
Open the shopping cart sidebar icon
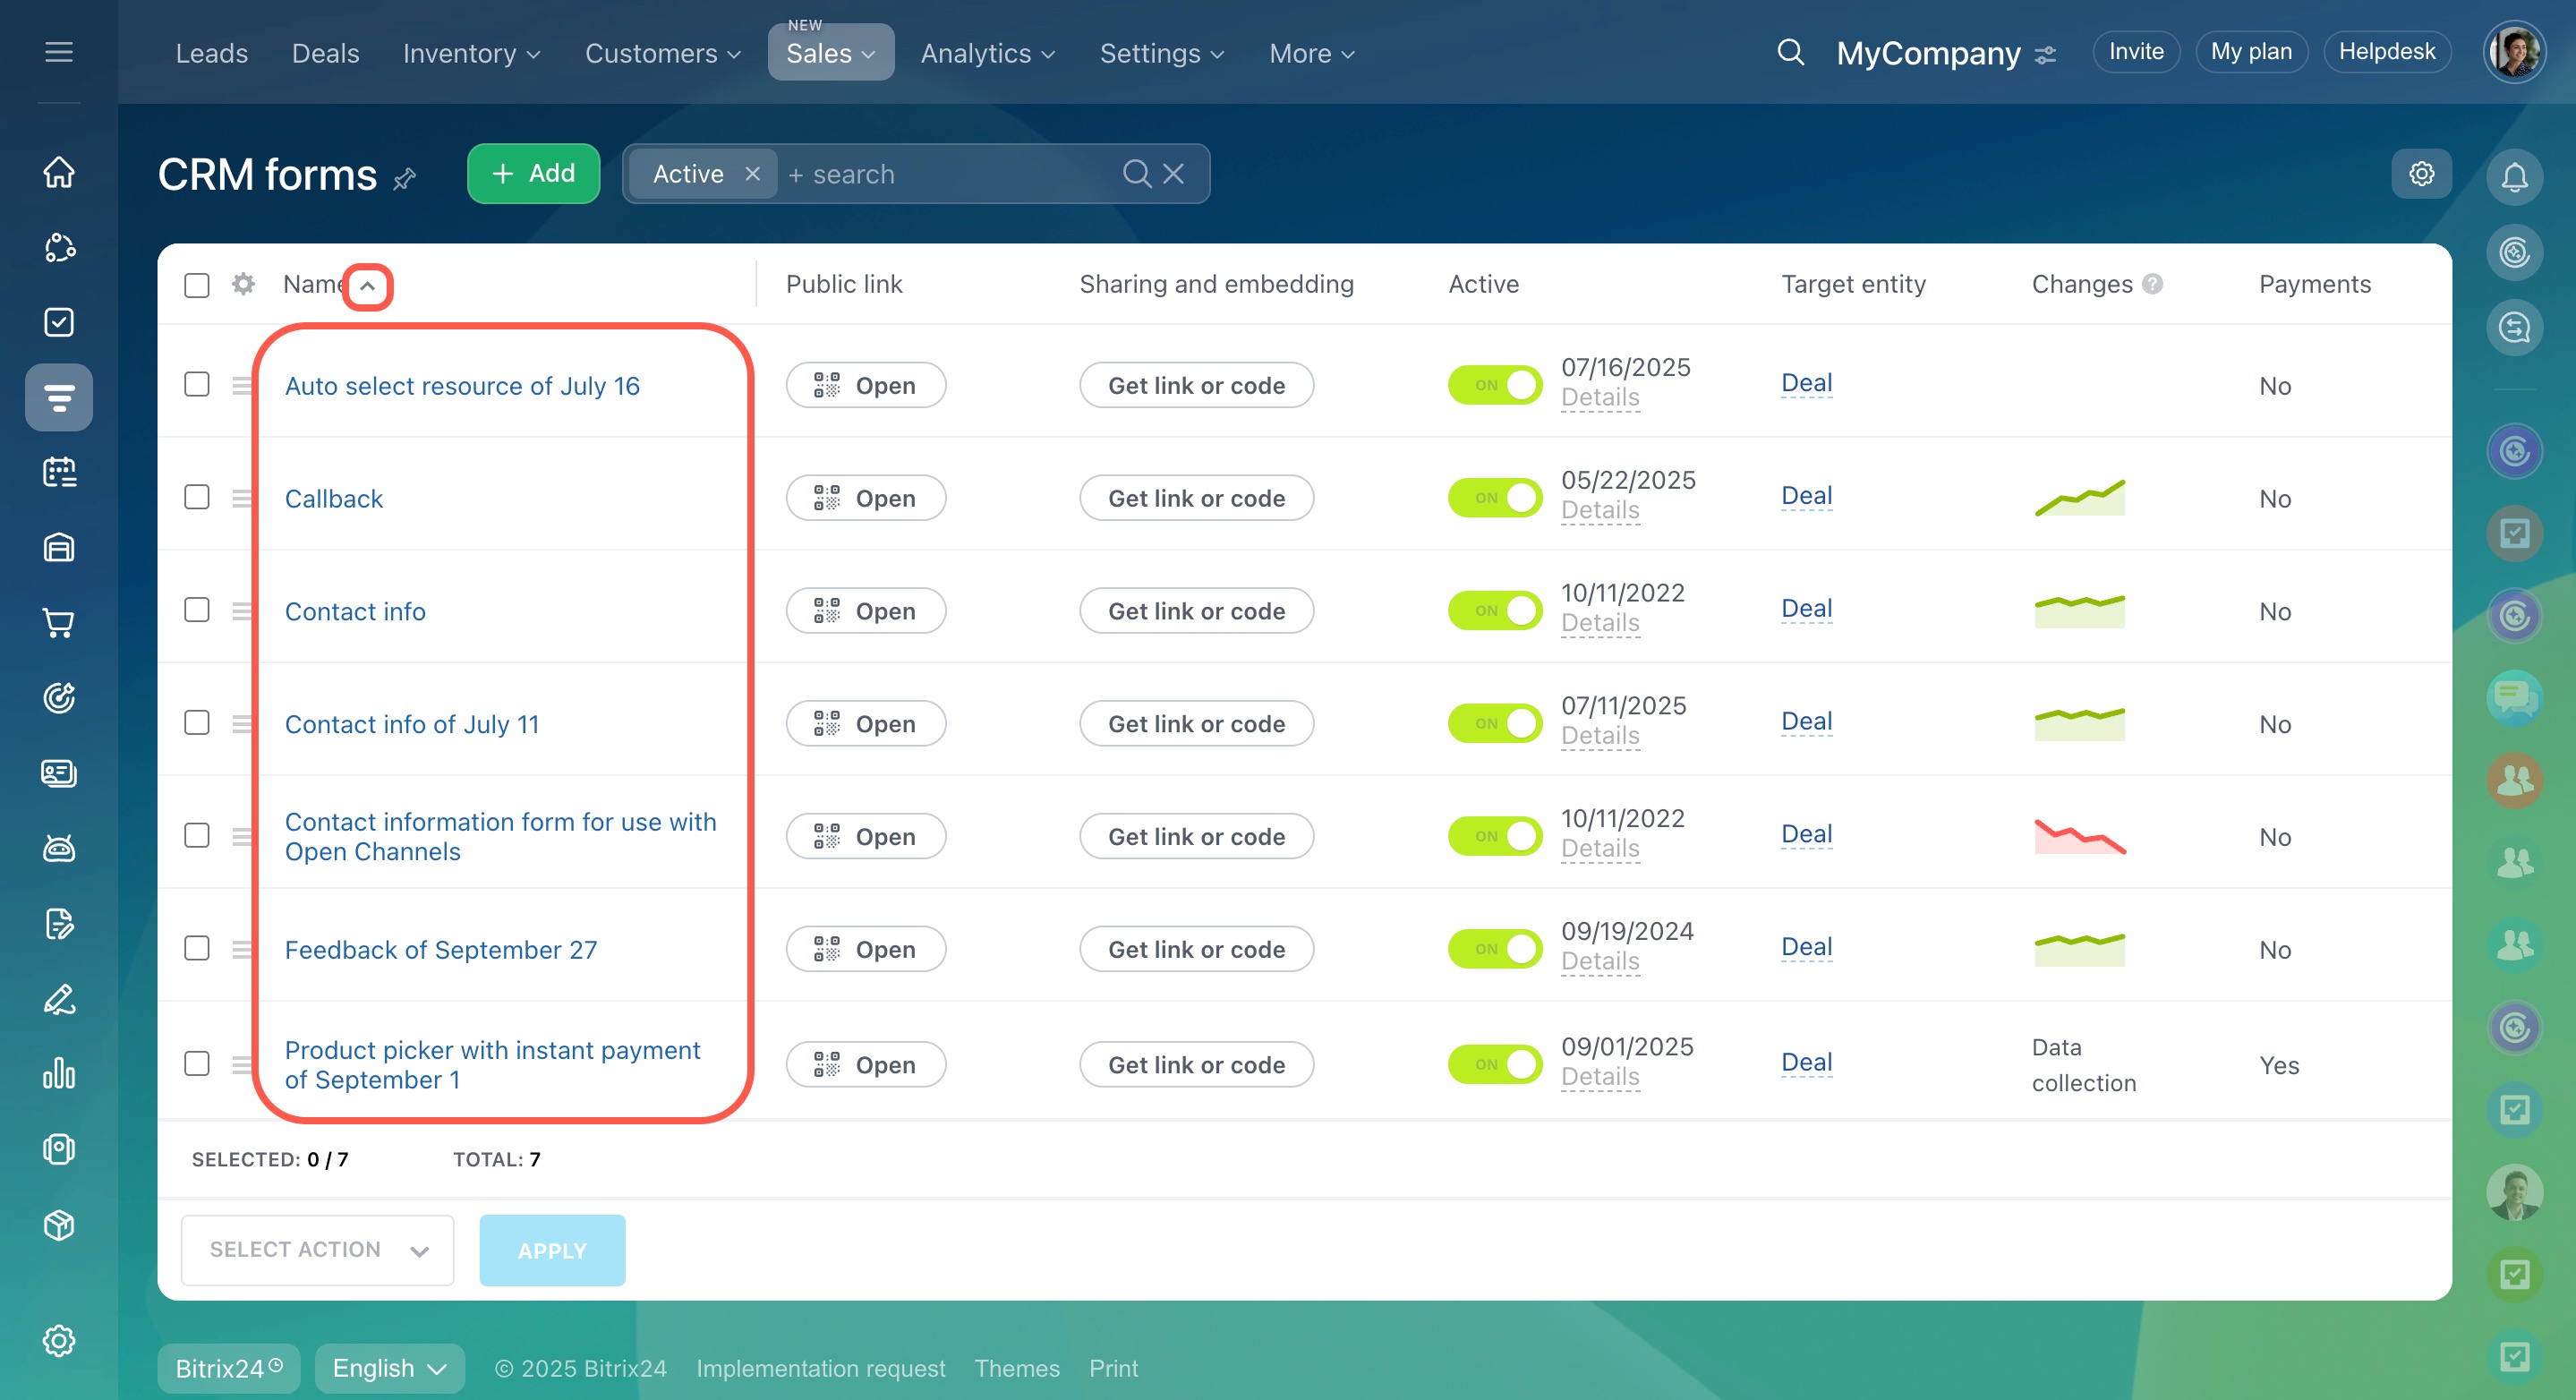point(59,623)
